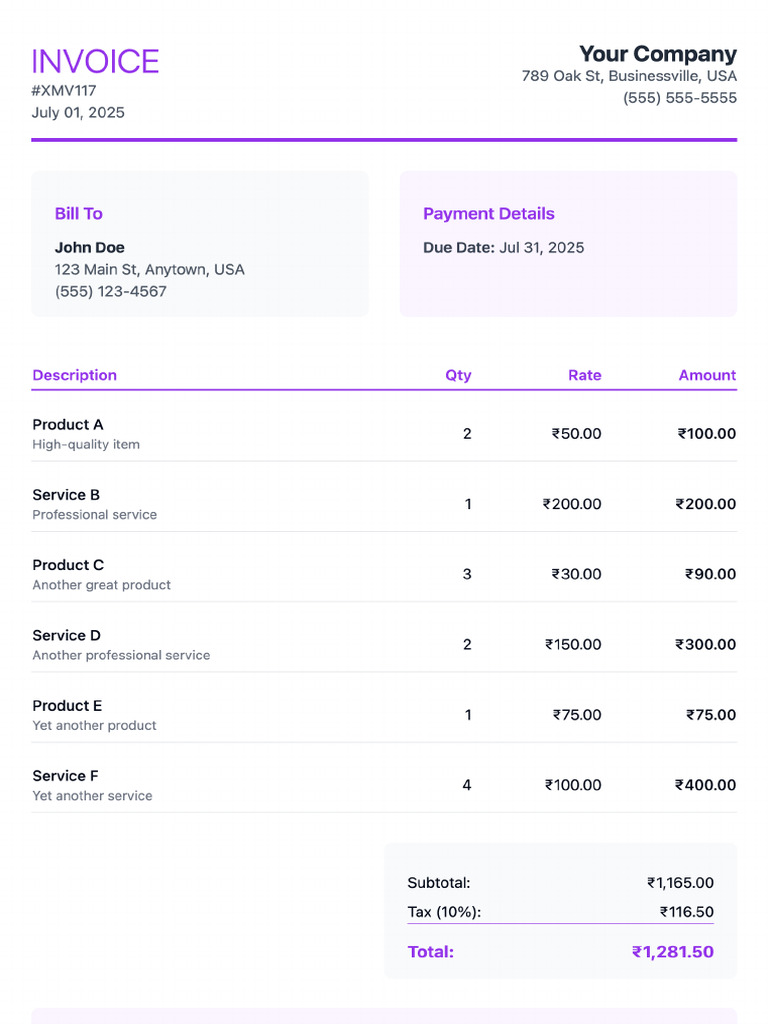Click the Your Company name
The image size is (768, 1024).
click(x=657, y=54)
